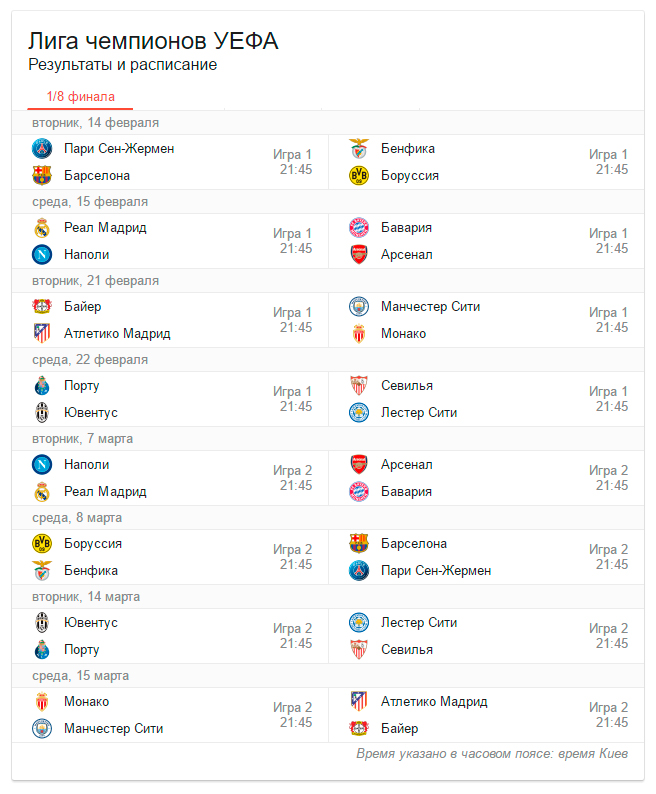Open the Наполи team link on 15 февраля
This screenshot has height=794, width=656.
87,255
